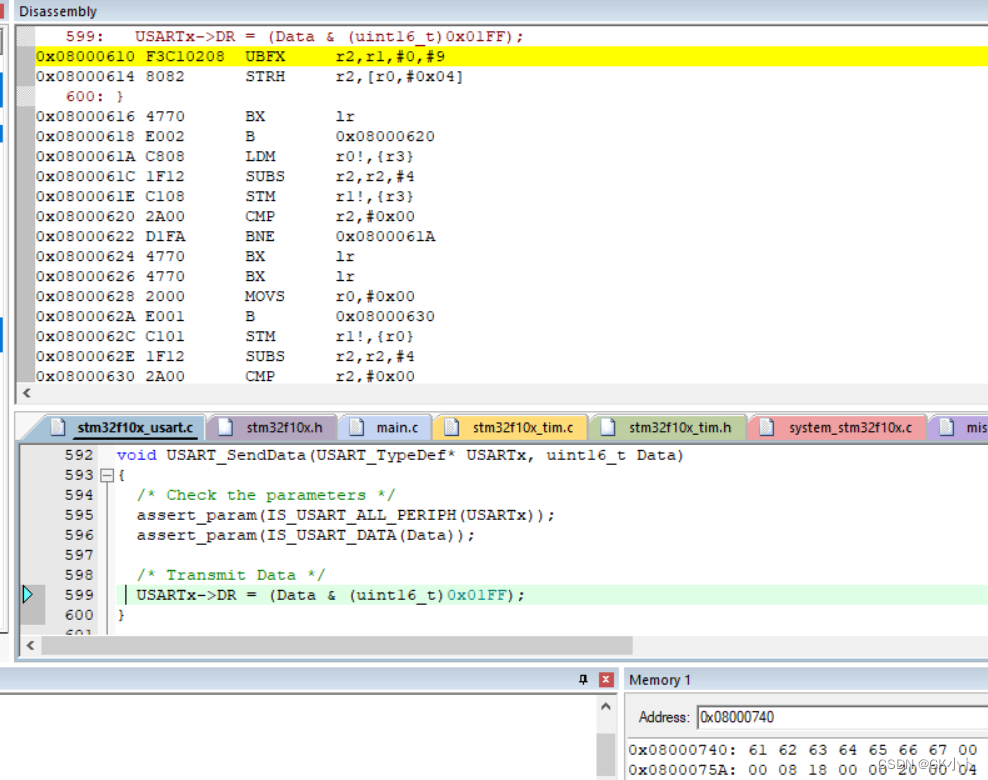This screenshot has width=988, height=780.
Task: Click the up arrow of the lower-left panel scrollbar
Action: [606, 707]
